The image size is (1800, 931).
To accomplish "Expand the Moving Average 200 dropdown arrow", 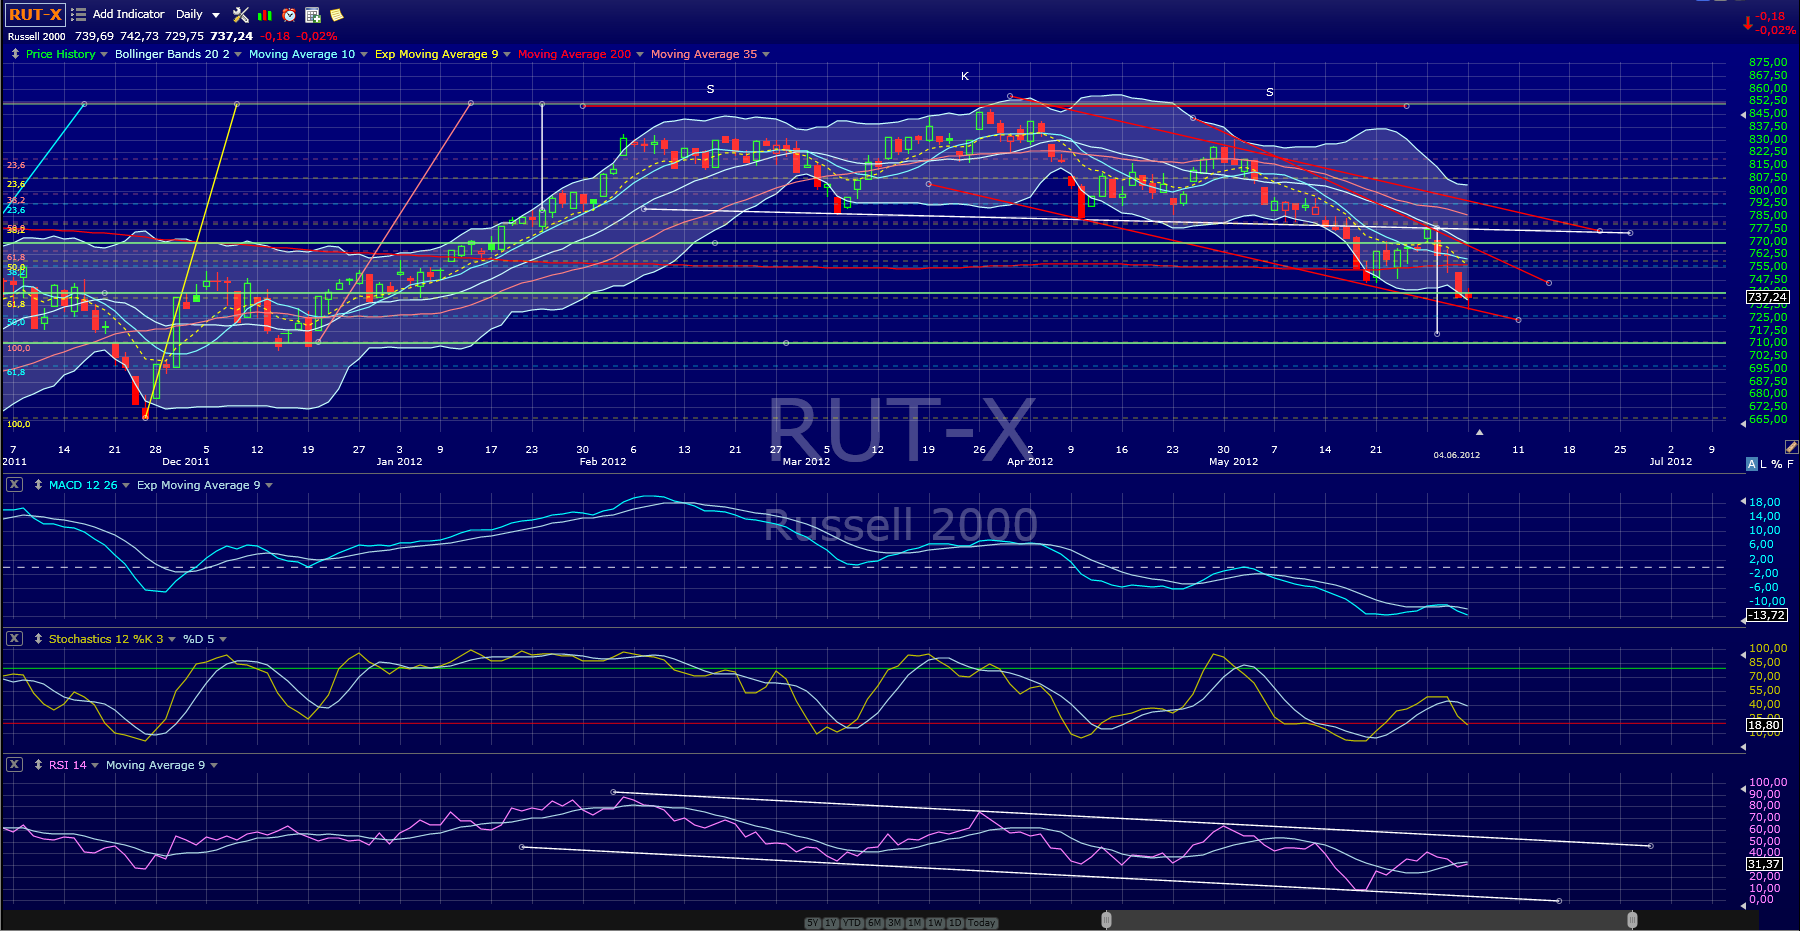I will click(x=640, y=55).
